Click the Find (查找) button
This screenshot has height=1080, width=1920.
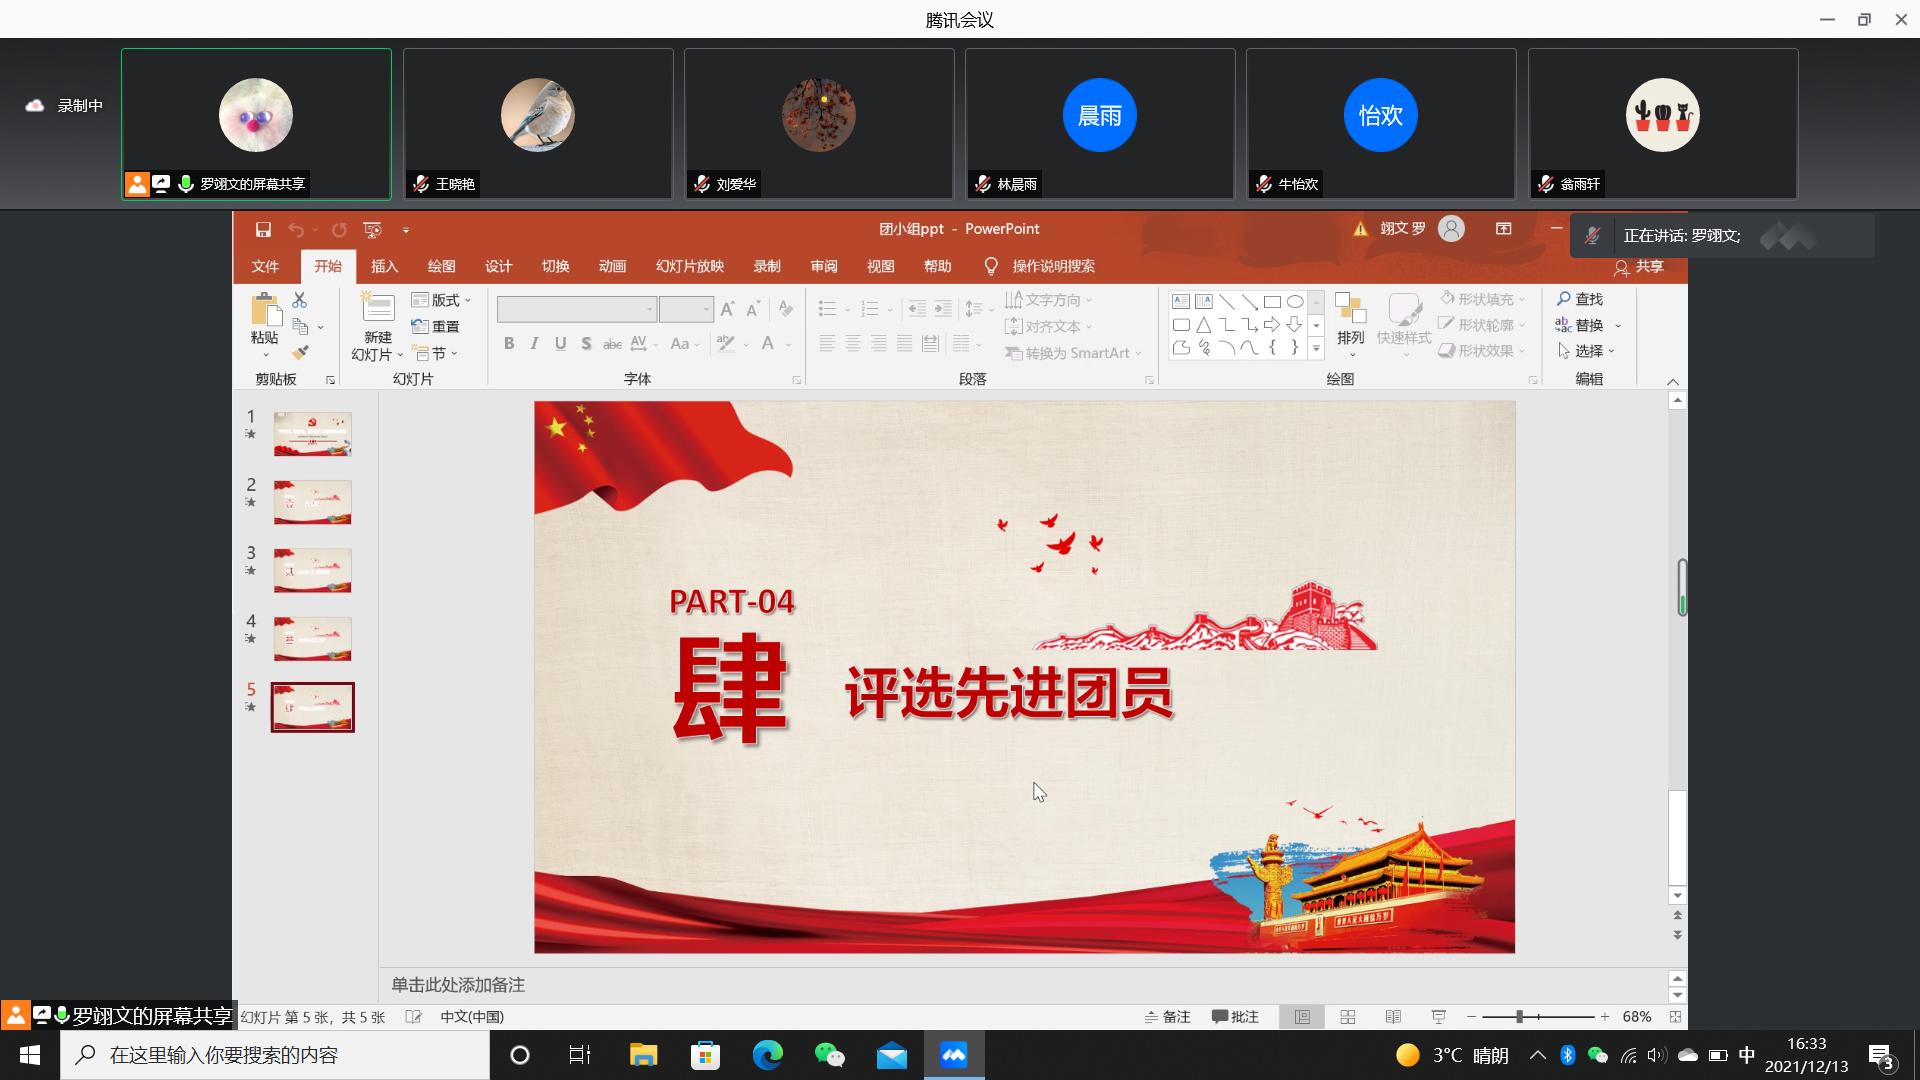1580,299
